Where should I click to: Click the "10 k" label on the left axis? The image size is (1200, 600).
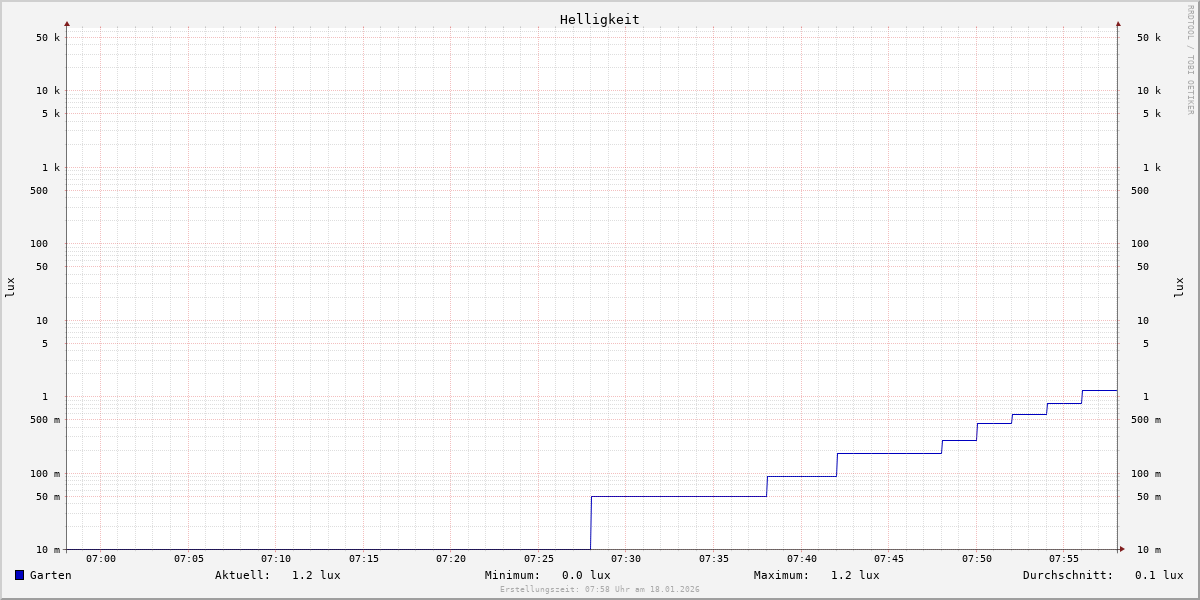[x=48, y=91]
